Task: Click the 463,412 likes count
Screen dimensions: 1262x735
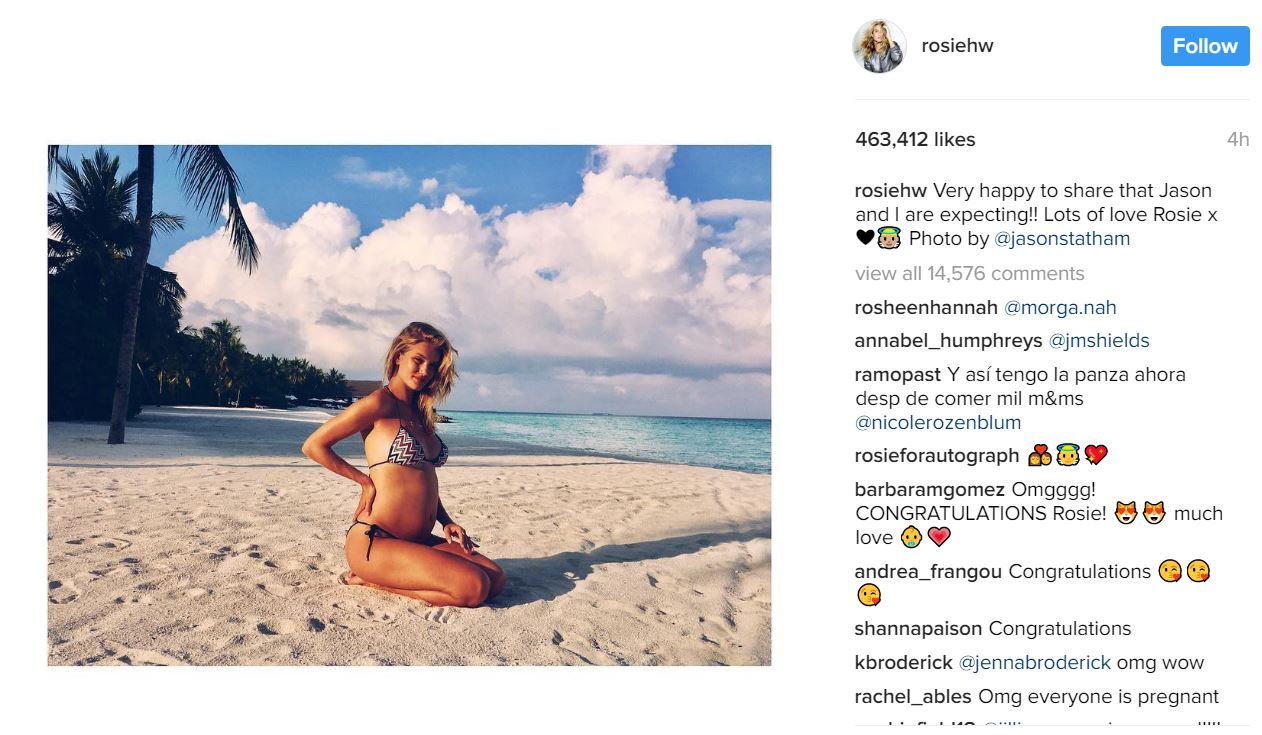Action: [x=915, y=140]
